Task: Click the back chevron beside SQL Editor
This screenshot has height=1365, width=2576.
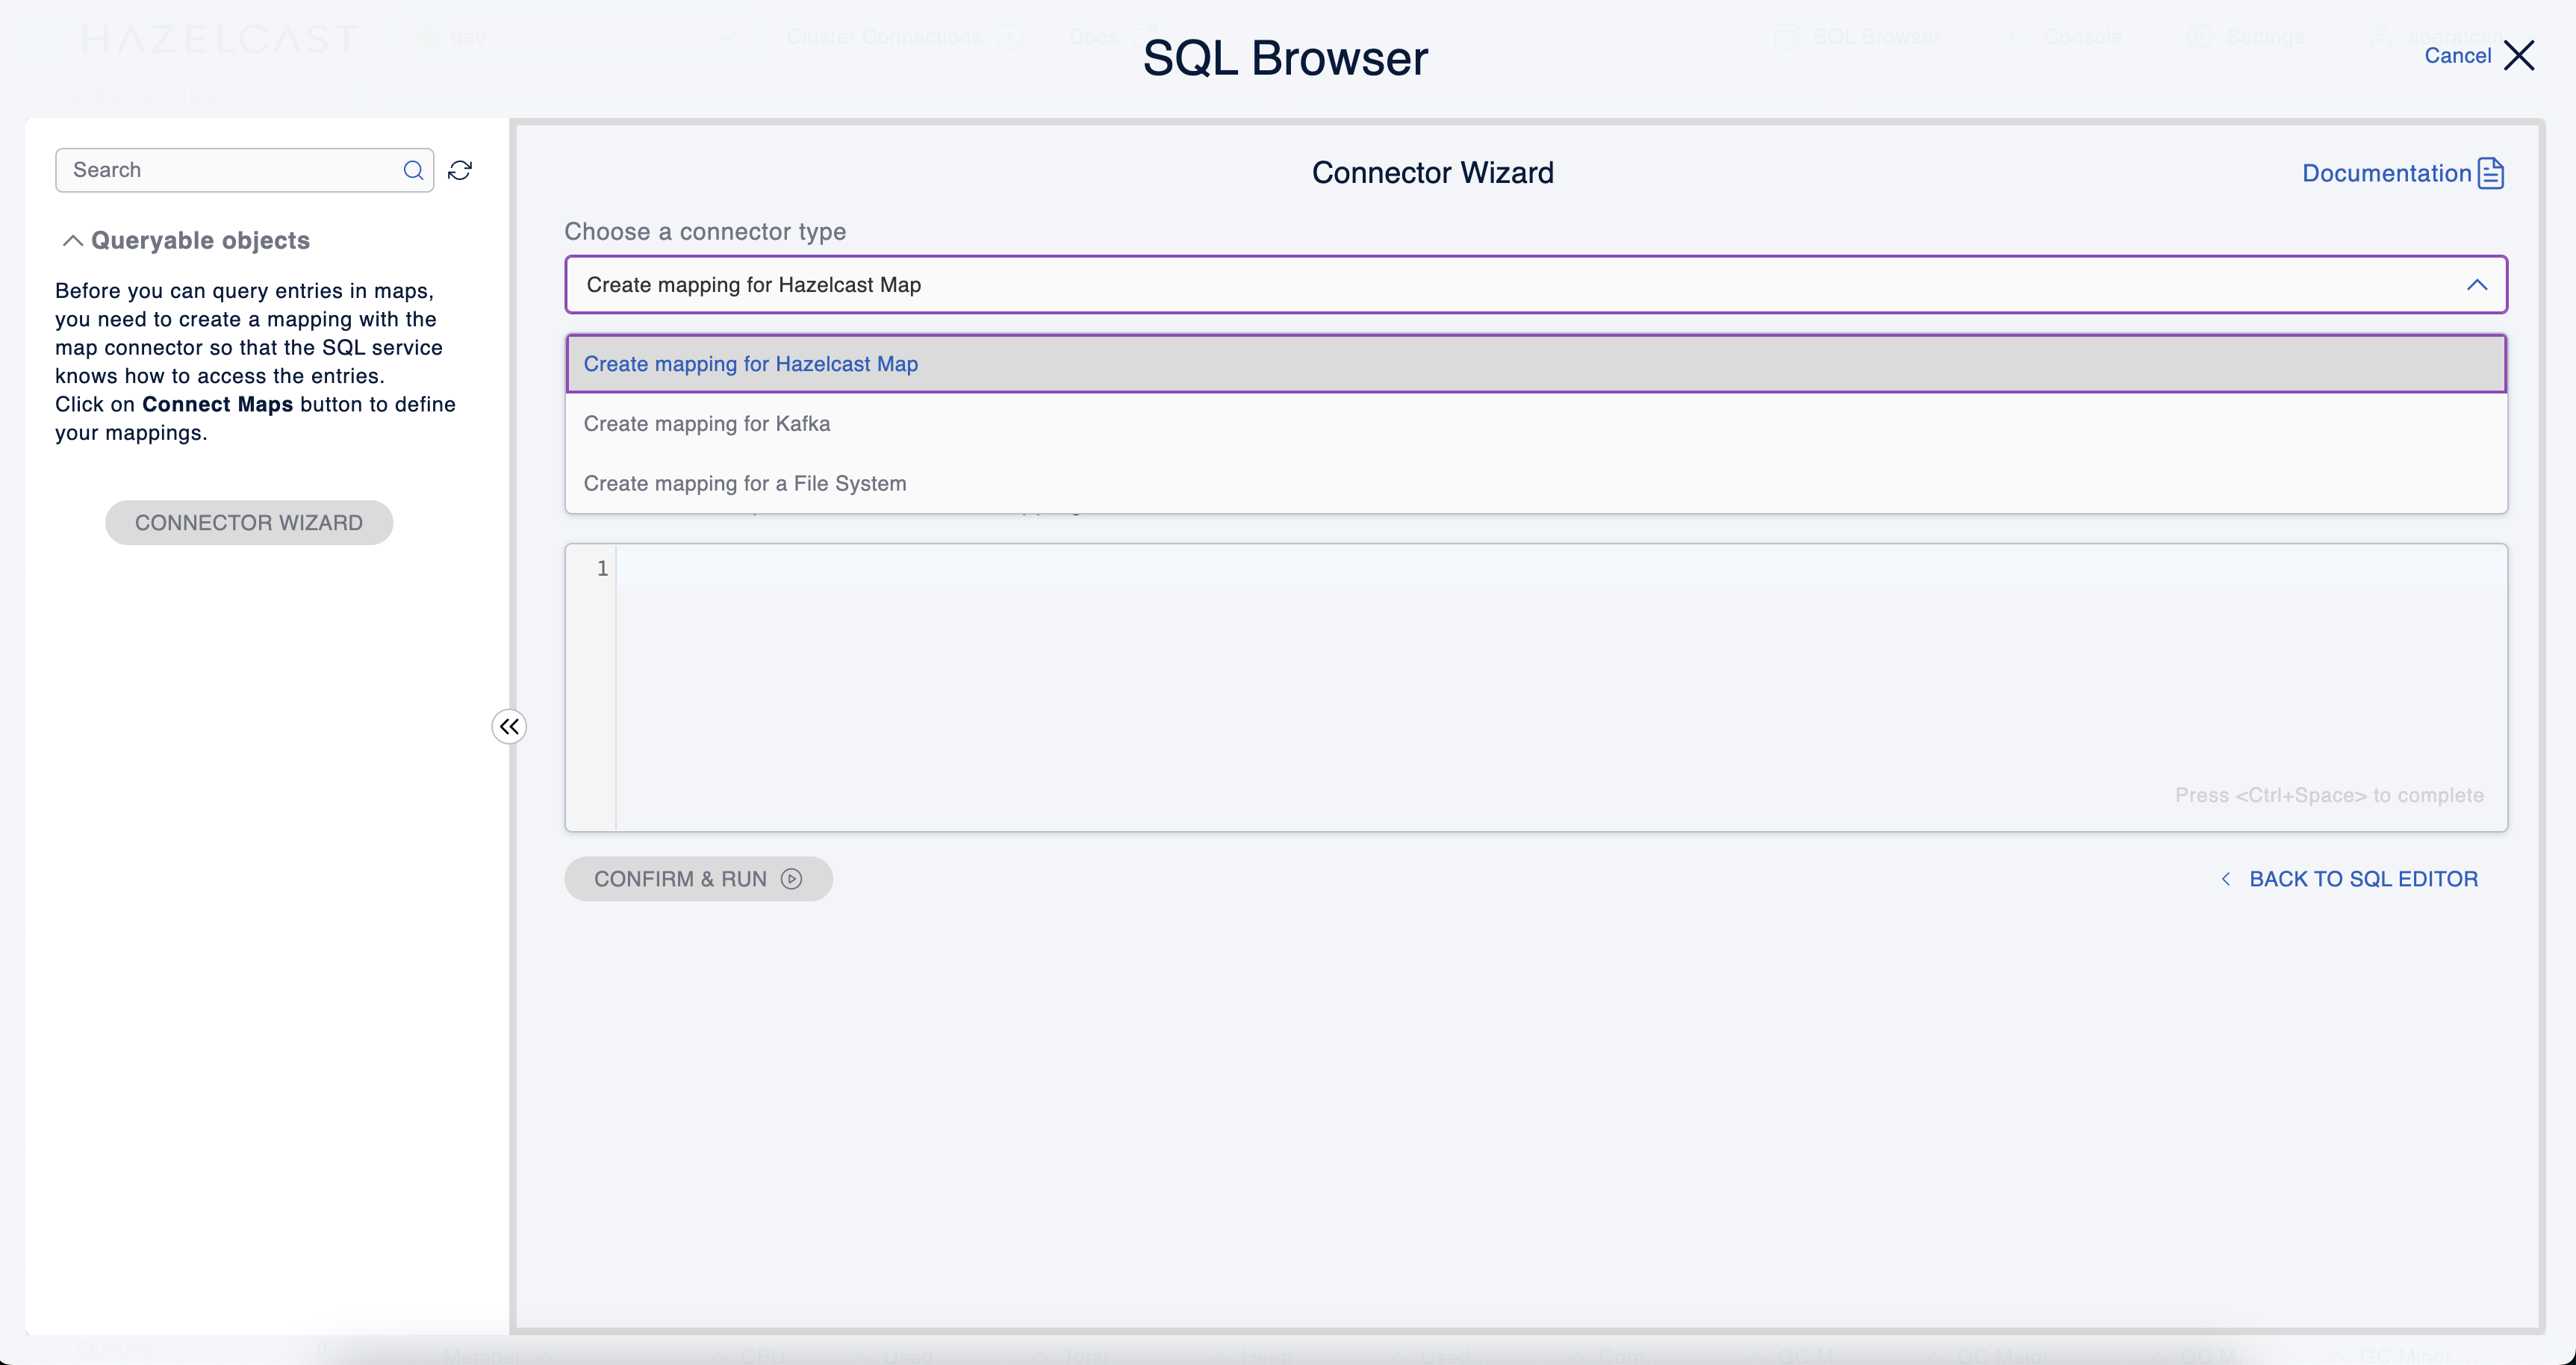Action: pos(2225,879)
